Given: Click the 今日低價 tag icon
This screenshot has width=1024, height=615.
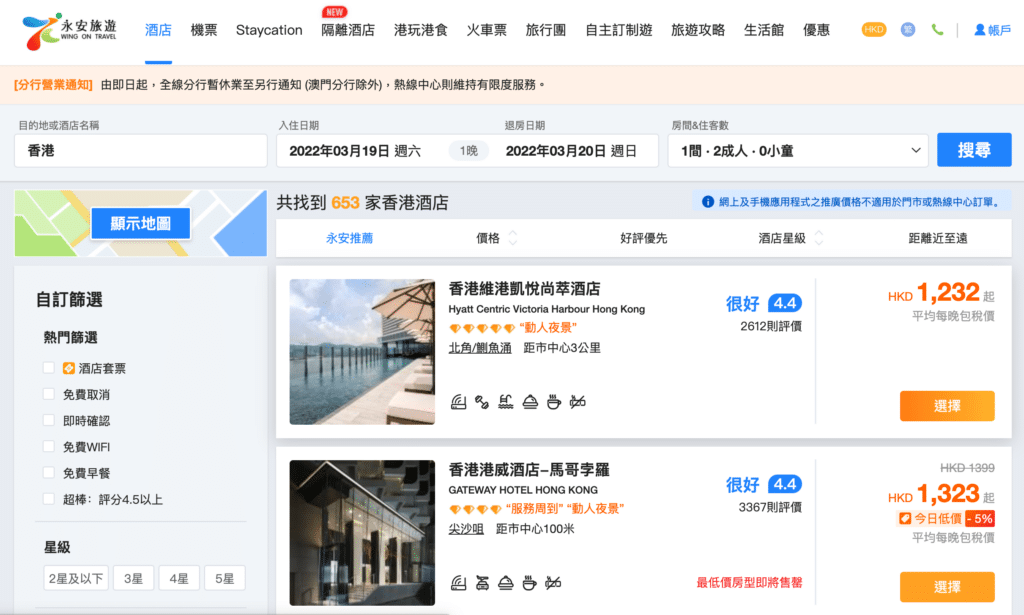Looking at the screenshot, I should click(904, 518).
